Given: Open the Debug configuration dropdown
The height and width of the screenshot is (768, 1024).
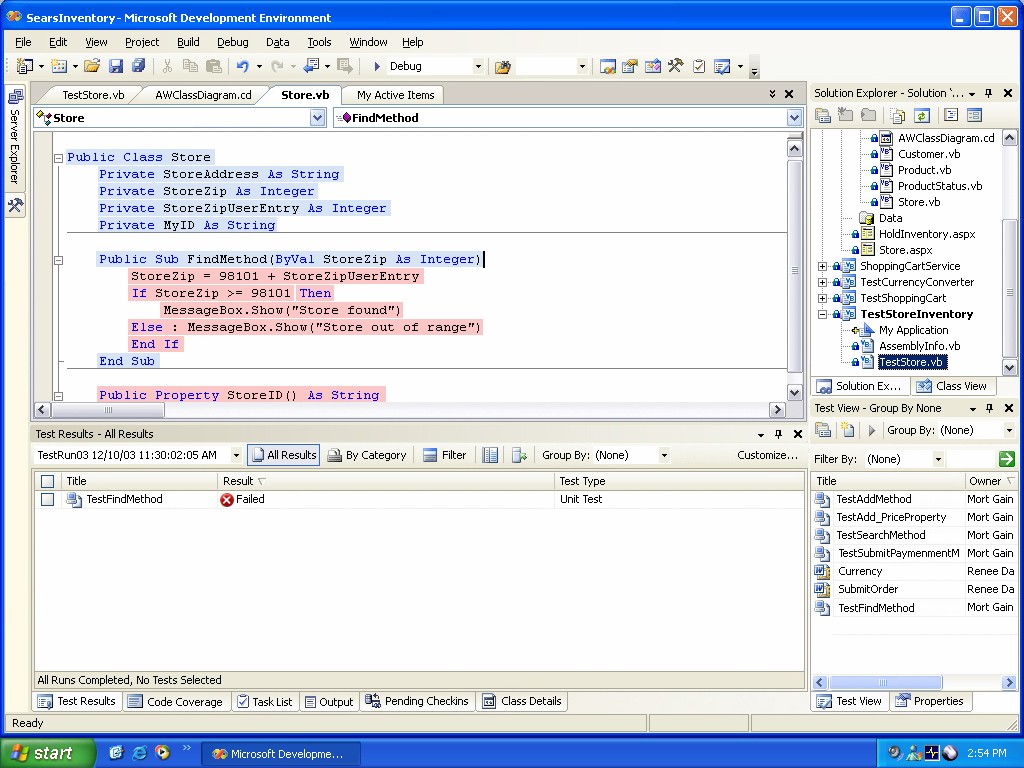Looking at the screenshot, I should pyautogui.click(x=477, y=66).
